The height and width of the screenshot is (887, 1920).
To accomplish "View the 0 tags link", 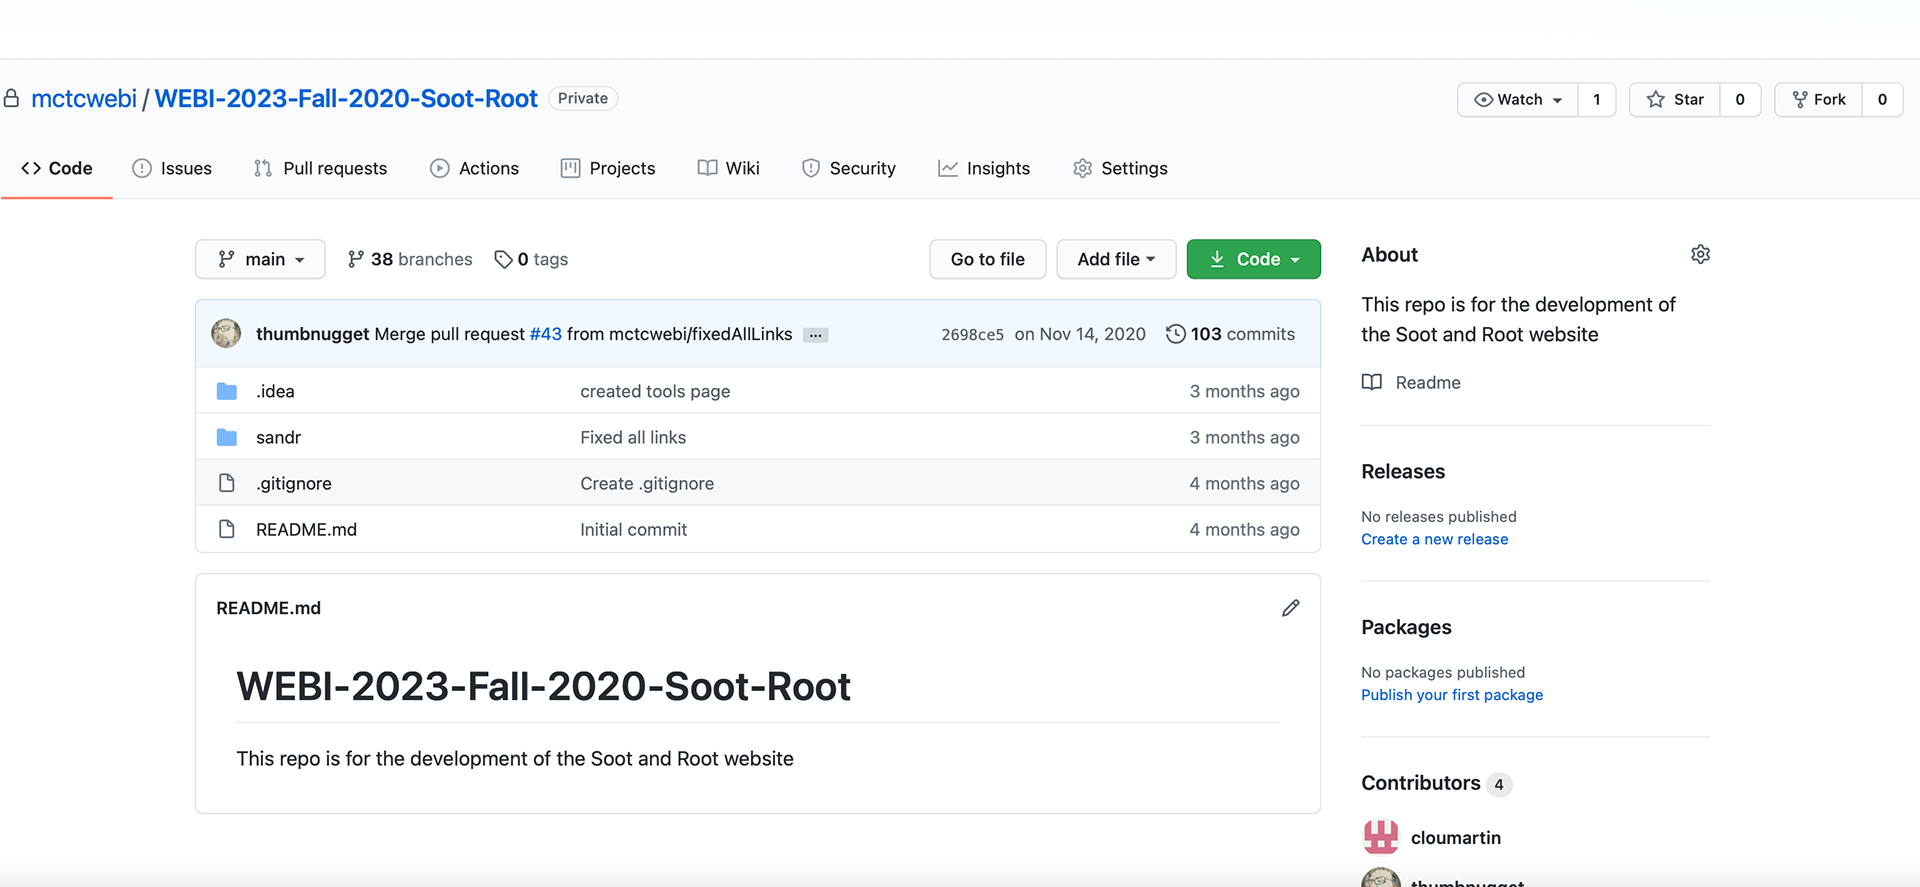I will point(531,259).
